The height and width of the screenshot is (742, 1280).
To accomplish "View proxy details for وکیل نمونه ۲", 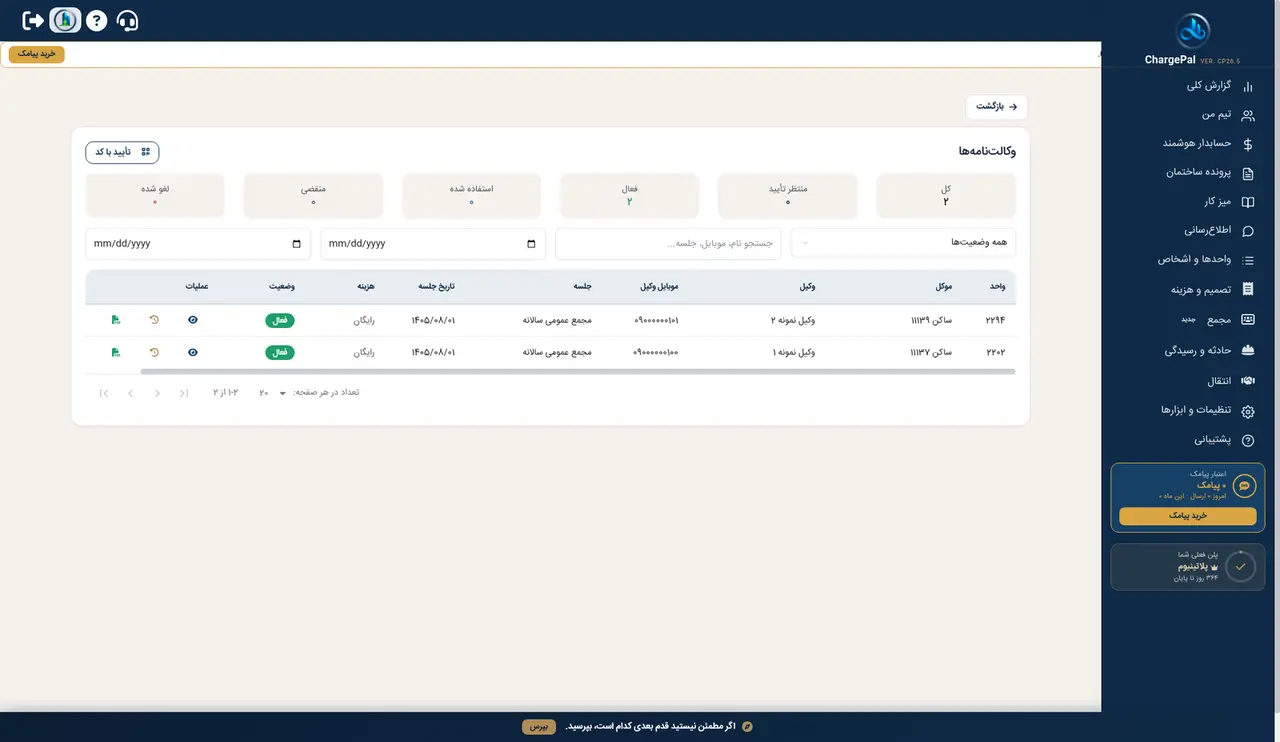I will 193,321.
